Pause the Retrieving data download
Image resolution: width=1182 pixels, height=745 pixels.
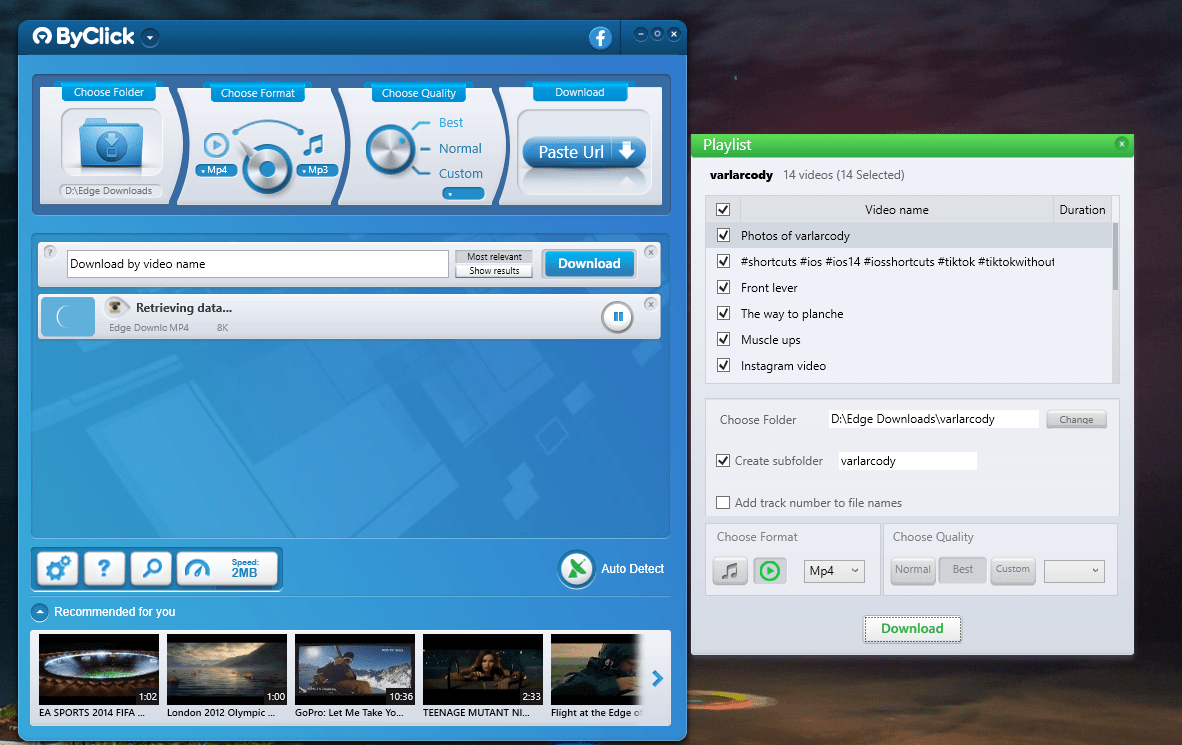pos(617,317)
